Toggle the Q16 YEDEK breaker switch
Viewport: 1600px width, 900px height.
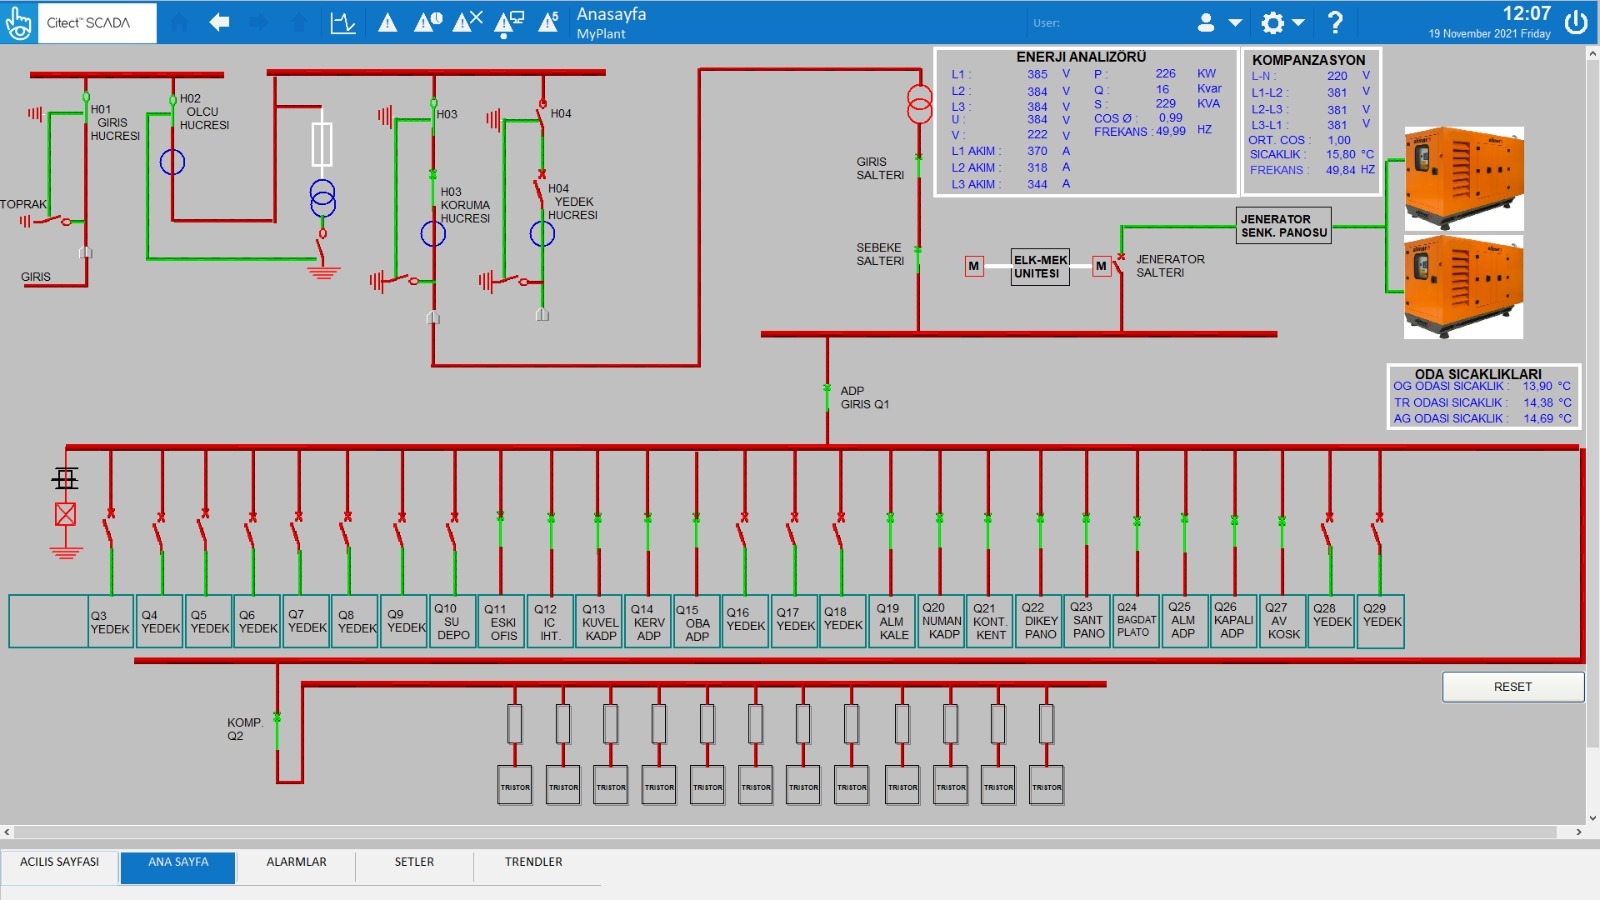[743, 532]
